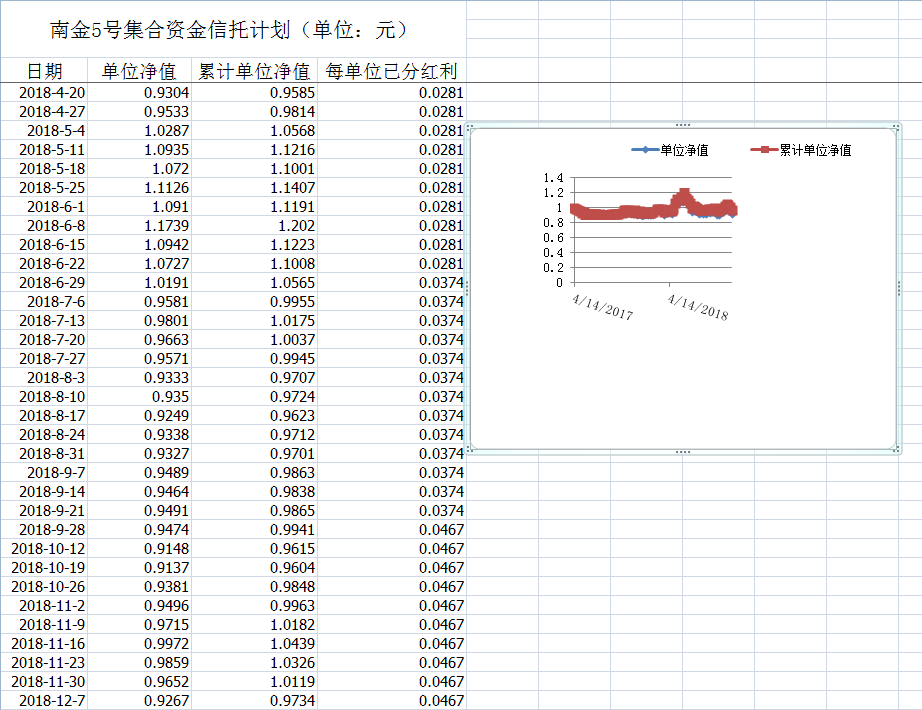The width and height of the screenshot is (922, 710).
Task: Select cell with value 1.0565
Action: (254, 282)
